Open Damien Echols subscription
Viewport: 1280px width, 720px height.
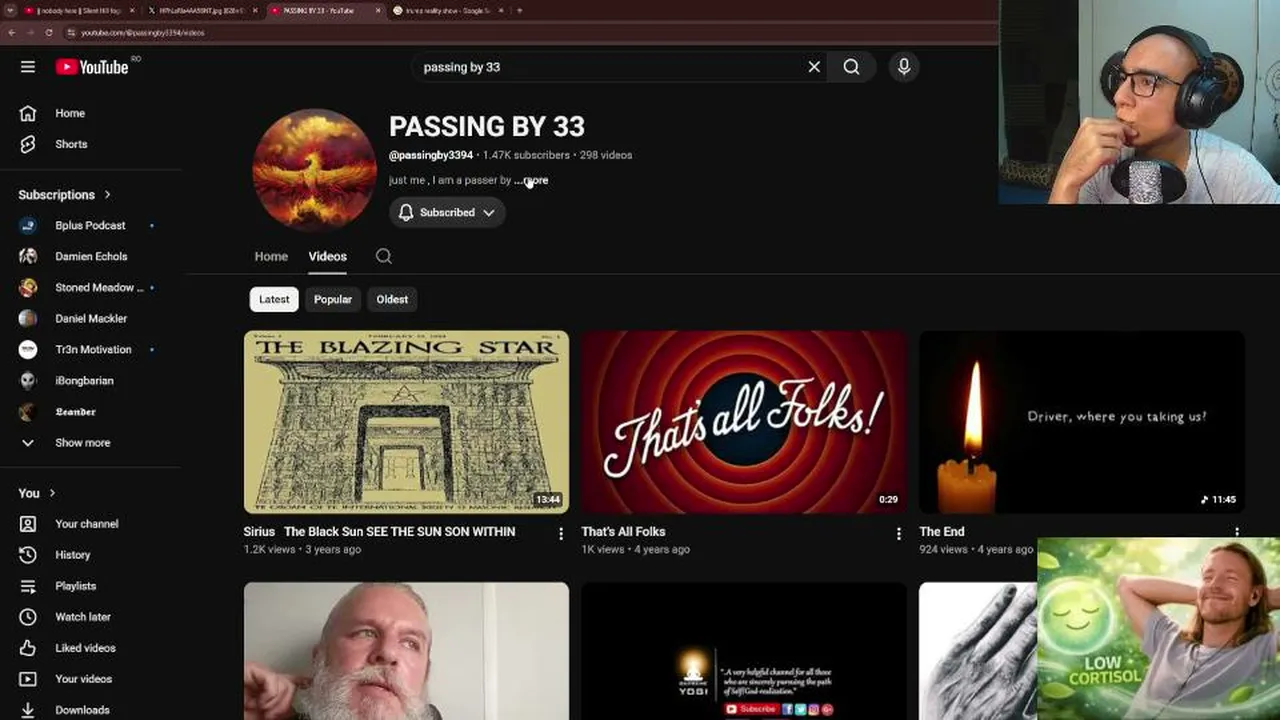click(x=90, y=257)
